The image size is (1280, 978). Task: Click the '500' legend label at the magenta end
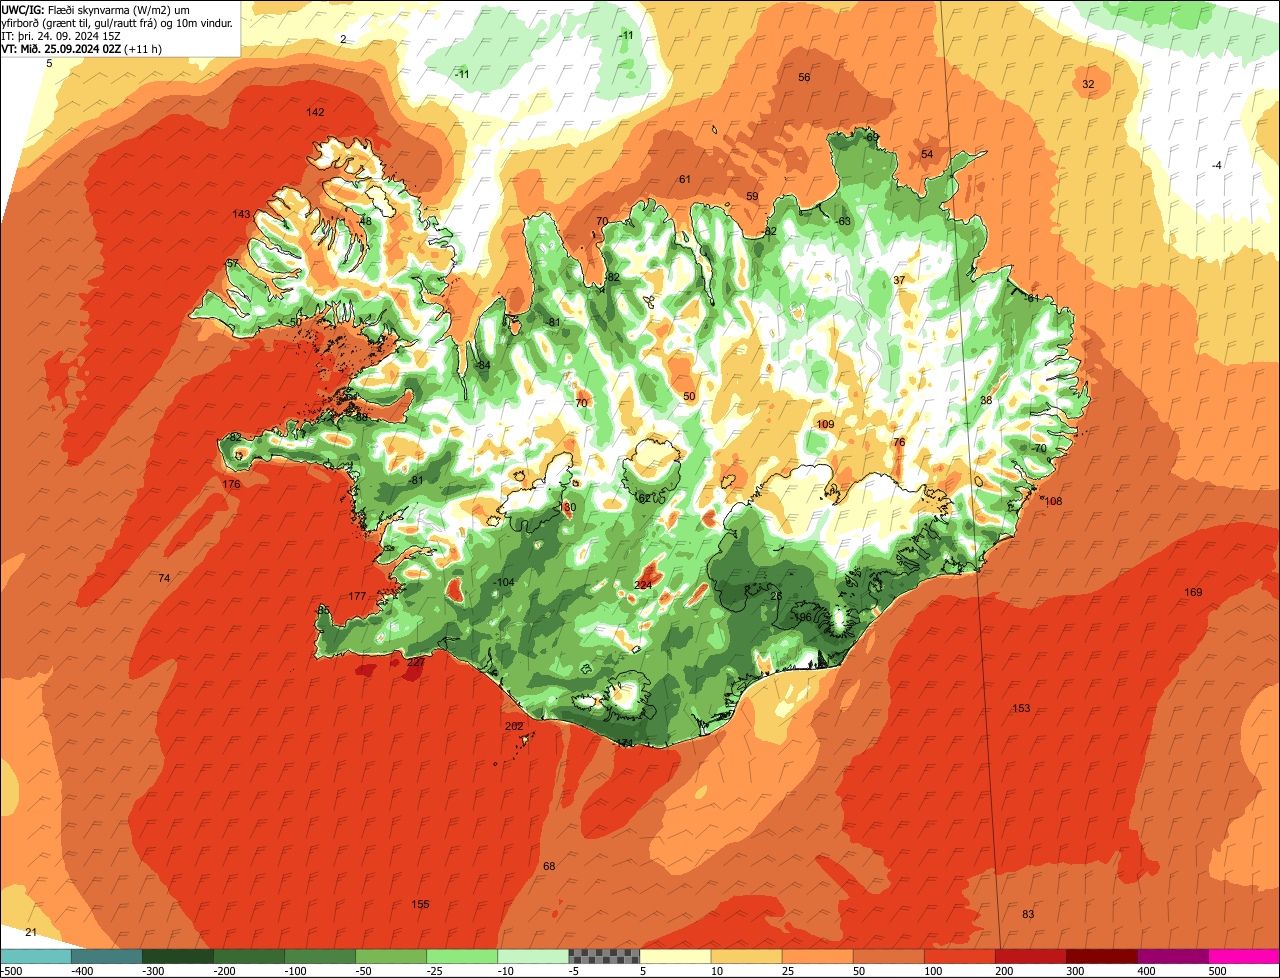click(x=1216, y=971)
